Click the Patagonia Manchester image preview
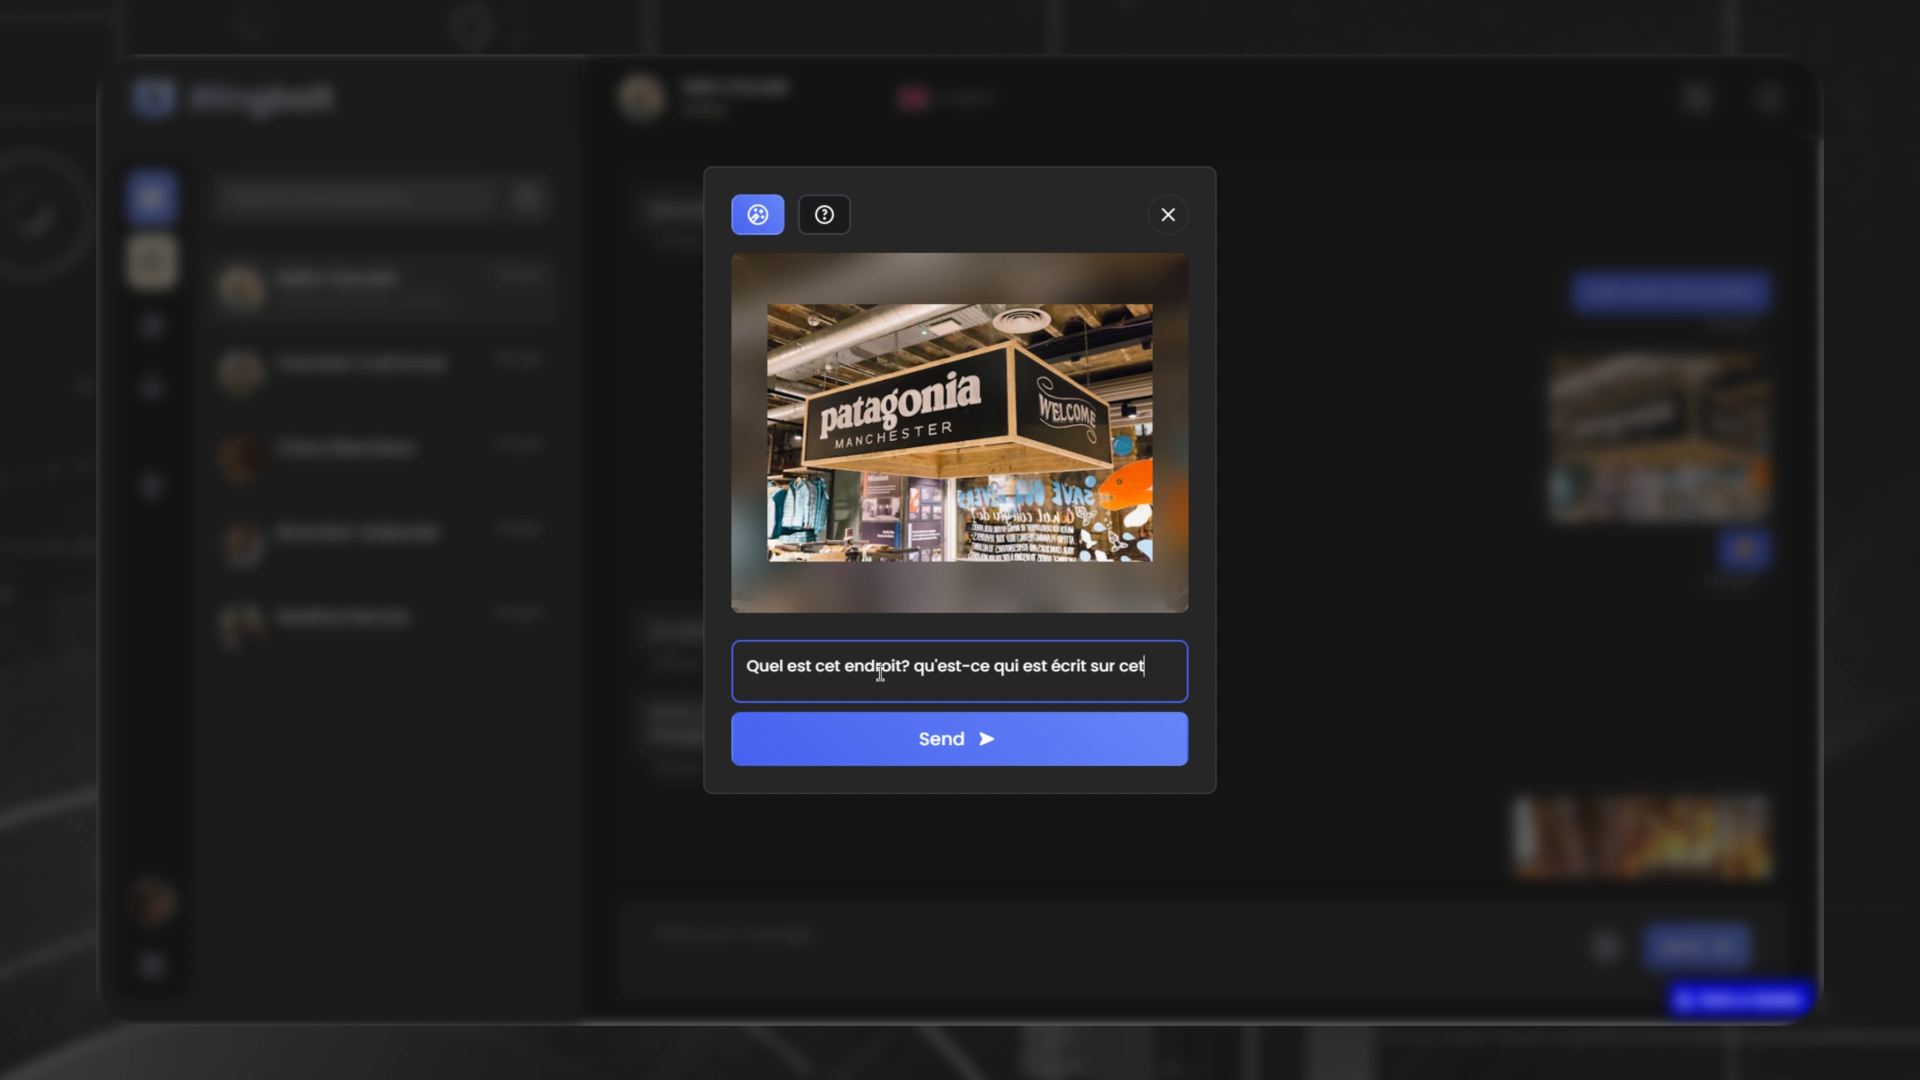Image resolution: width=1920 pixels, height=1080 pixels. pos(959,432)
